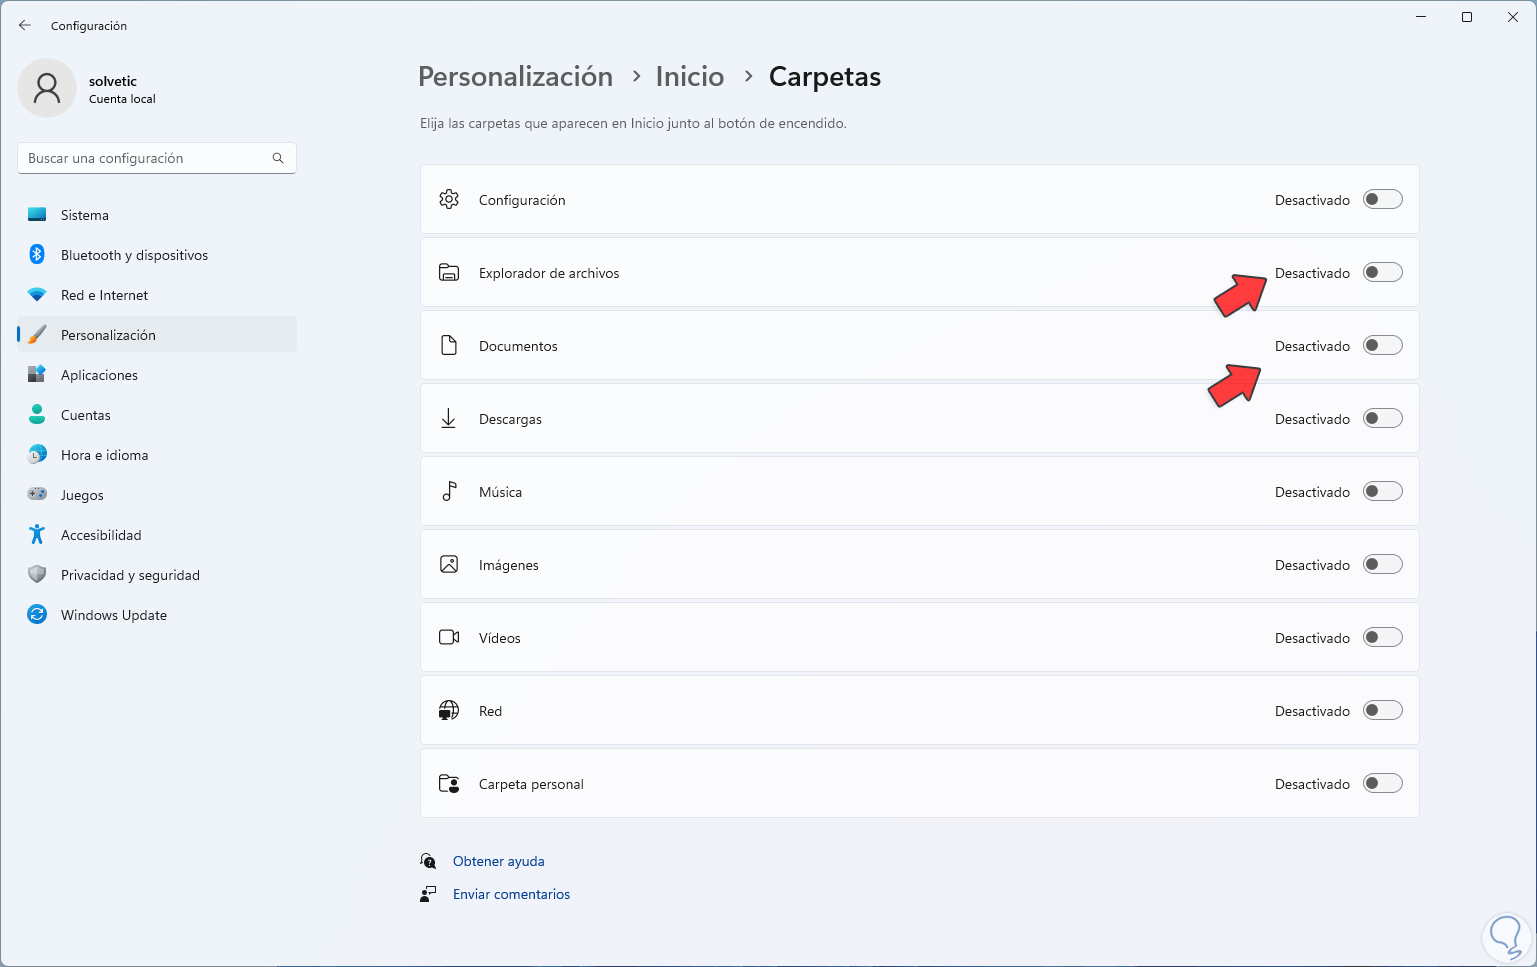This screenshot has width=1537, height=967.
Task: Toggle the Descargas folder on
Action: pos(1383,419)
